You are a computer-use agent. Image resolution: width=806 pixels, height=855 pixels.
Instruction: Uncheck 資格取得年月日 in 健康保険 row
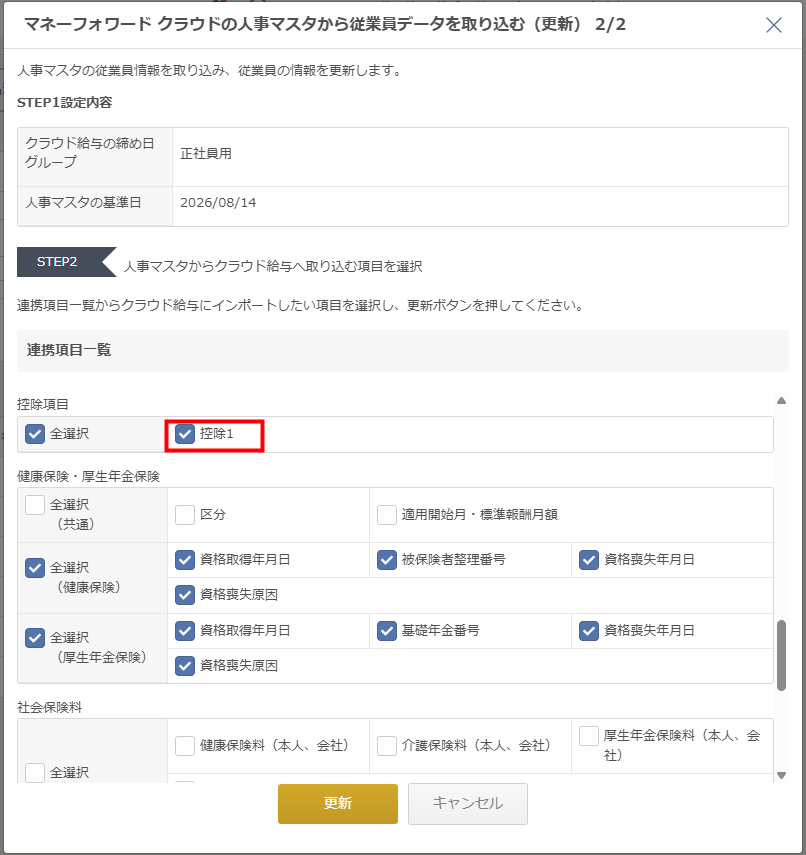coord(185,559)
